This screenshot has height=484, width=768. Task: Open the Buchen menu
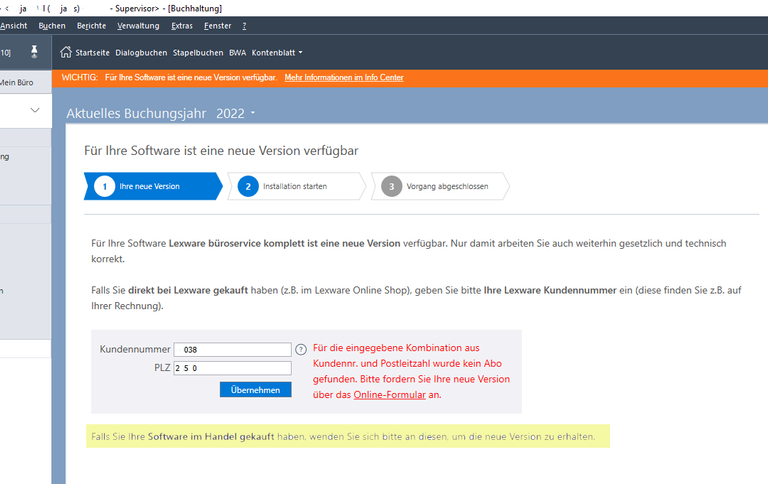point(52,26)
